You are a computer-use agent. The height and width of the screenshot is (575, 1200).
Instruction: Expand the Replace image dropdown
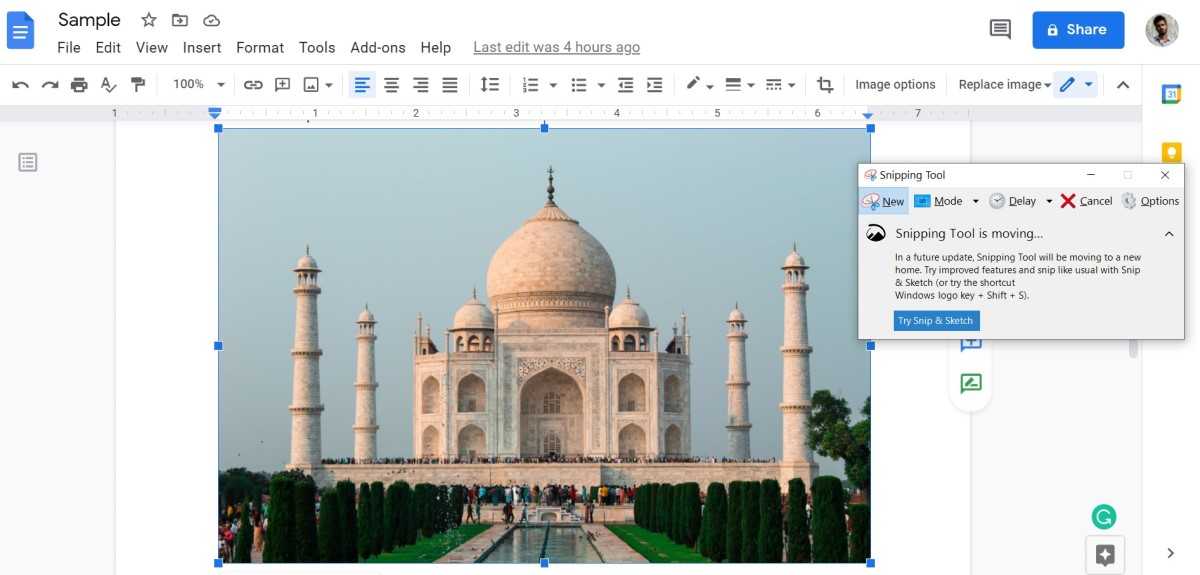pos(1004,85)
